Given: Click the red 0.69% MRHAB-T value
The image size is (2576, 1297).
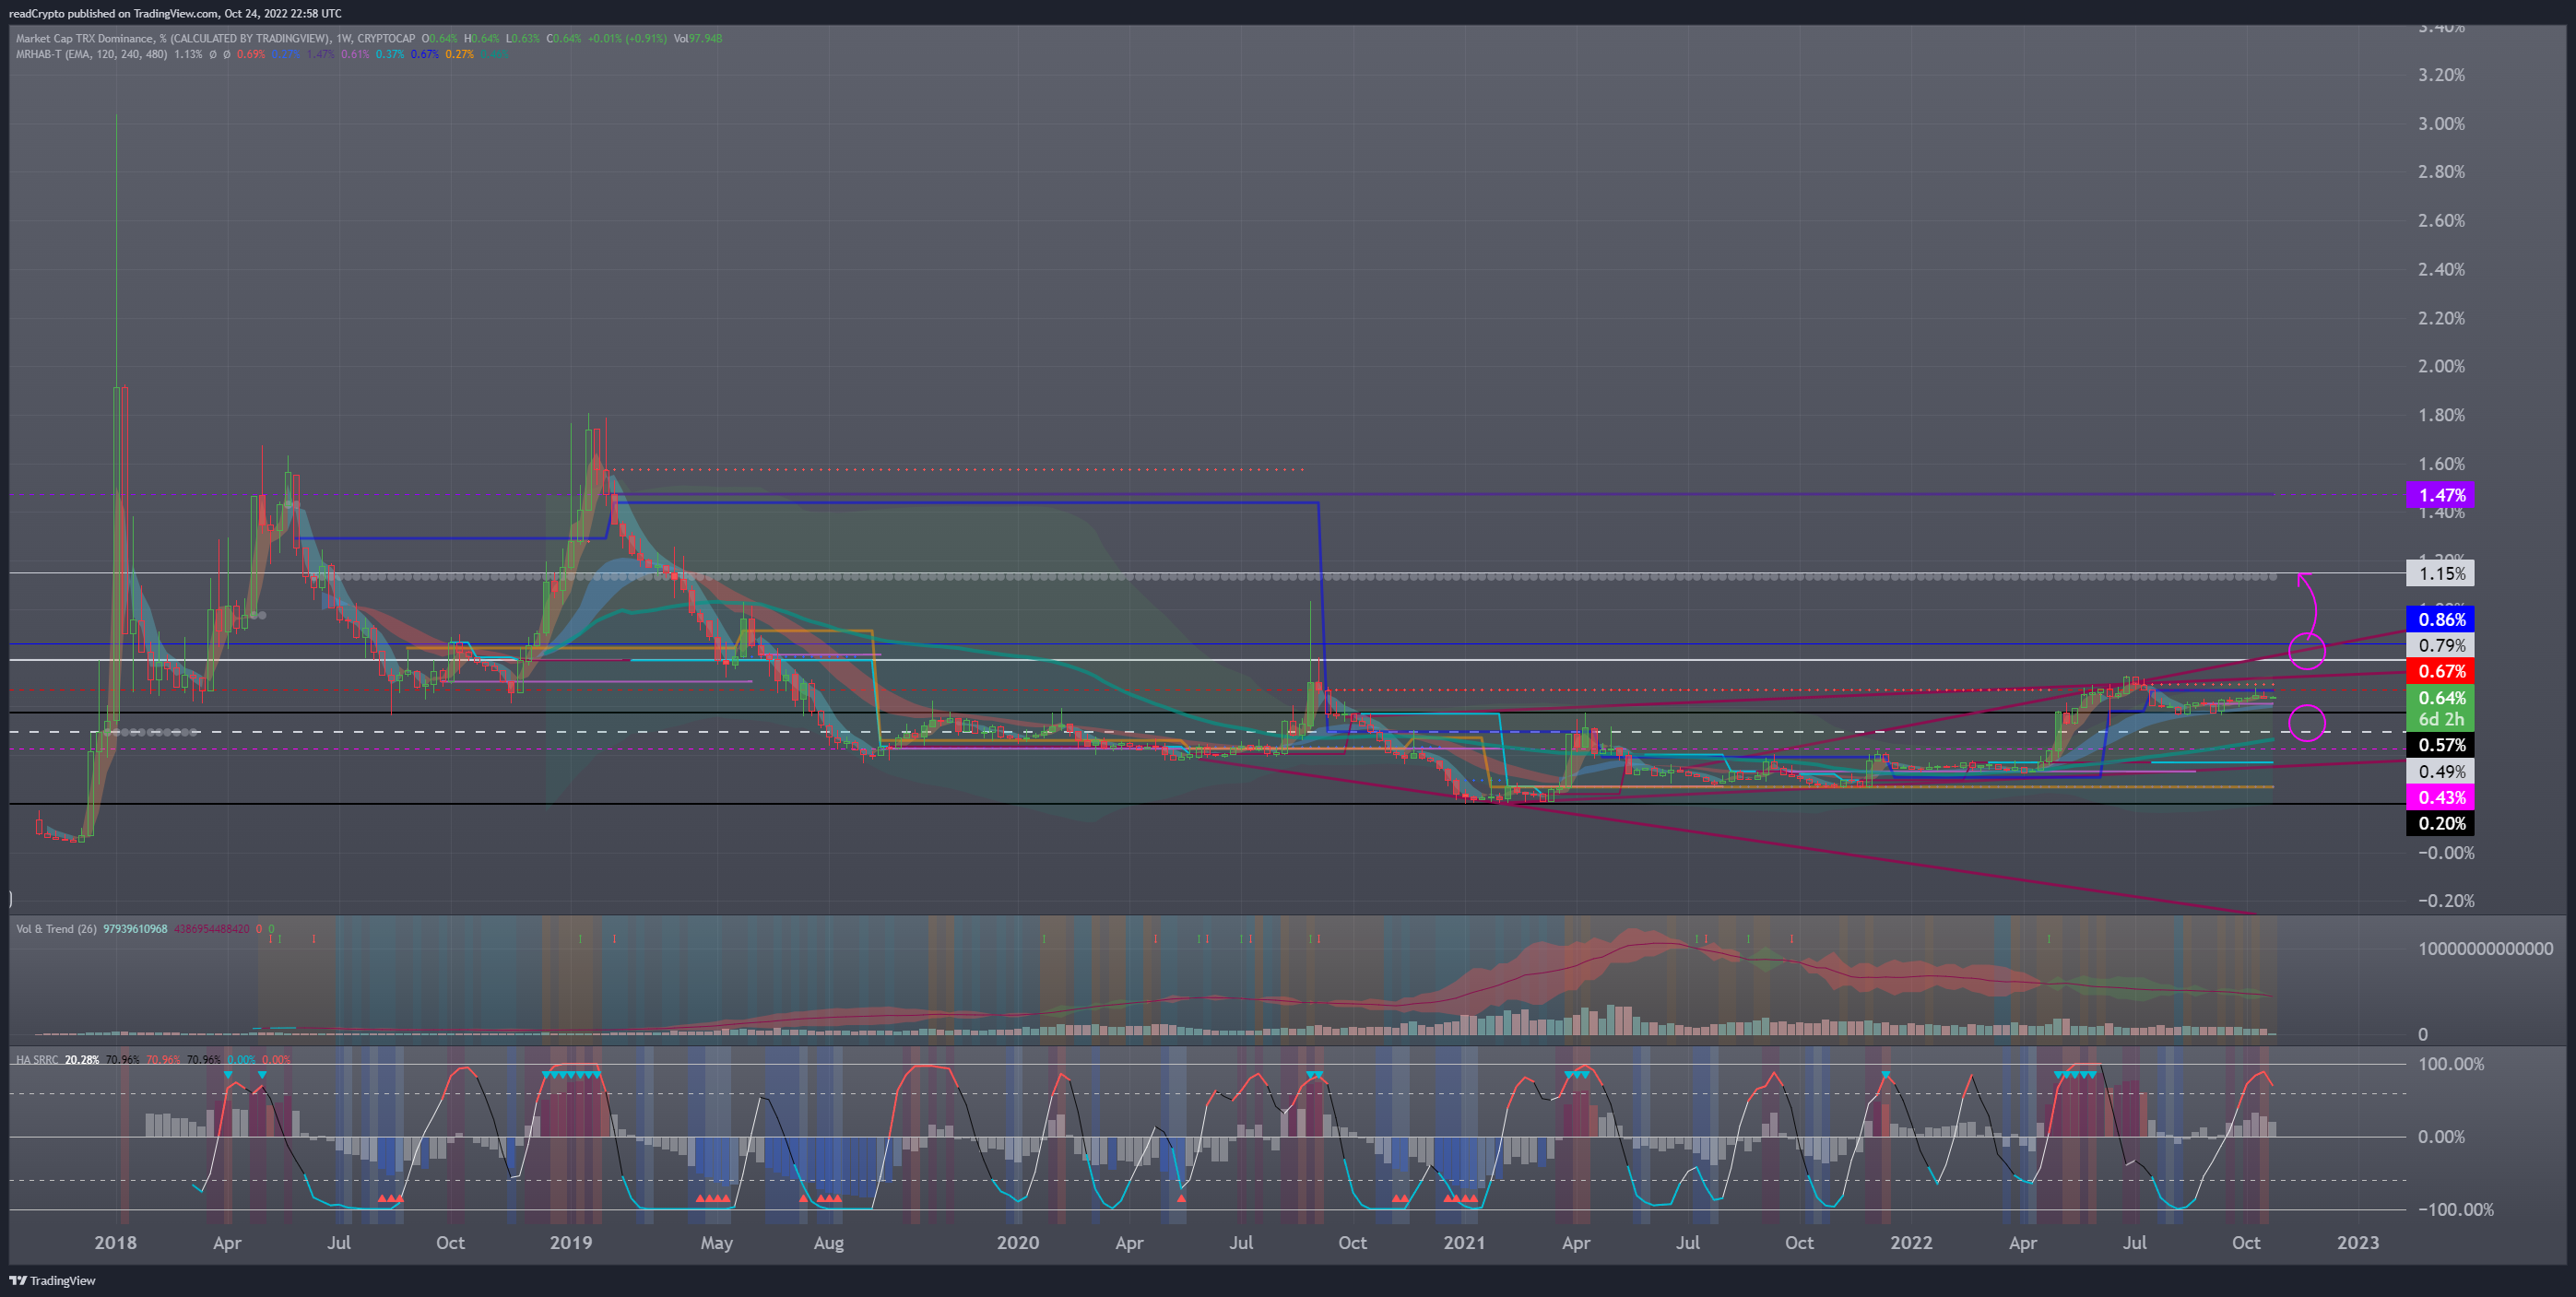Looking at the screenshot, I should click(251, 54).
